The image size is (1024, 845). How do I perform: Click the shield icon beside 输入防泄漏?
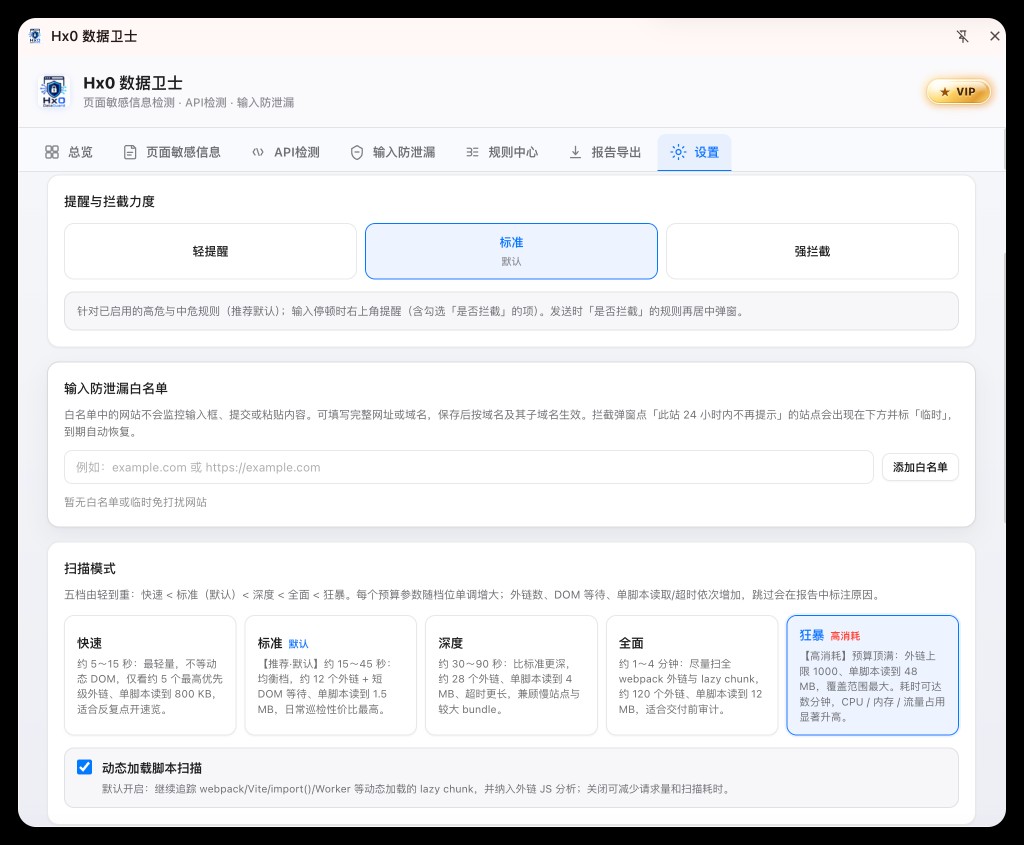tap(357, 152)
